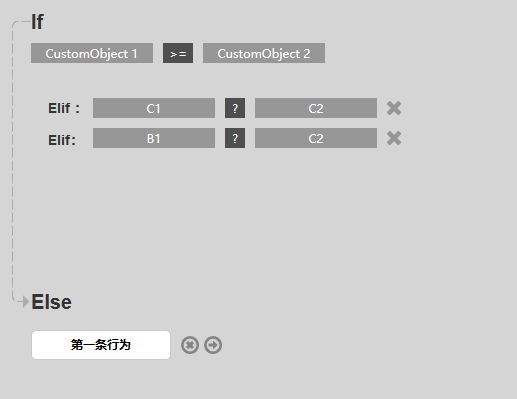Select the CustomObject 1 operand box

(92, 53)
